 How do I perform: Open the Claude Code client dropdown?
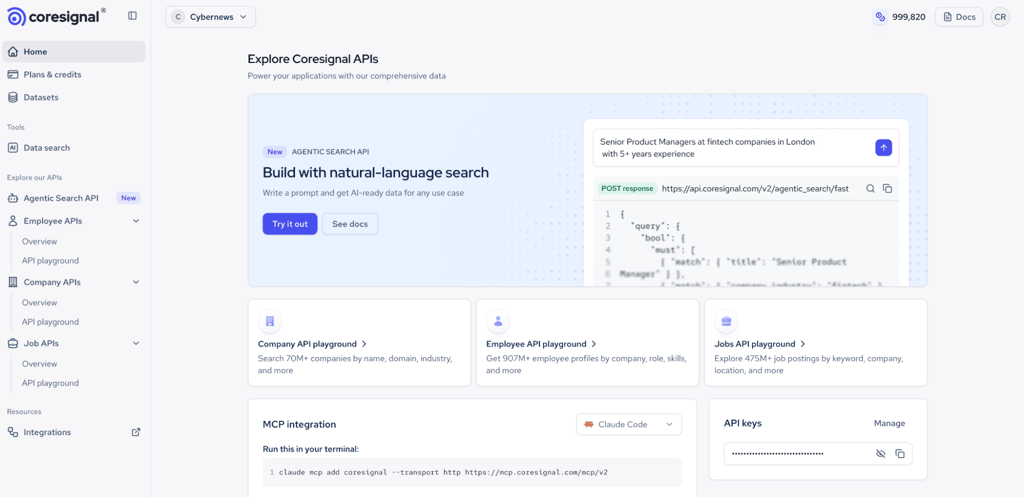629,424
